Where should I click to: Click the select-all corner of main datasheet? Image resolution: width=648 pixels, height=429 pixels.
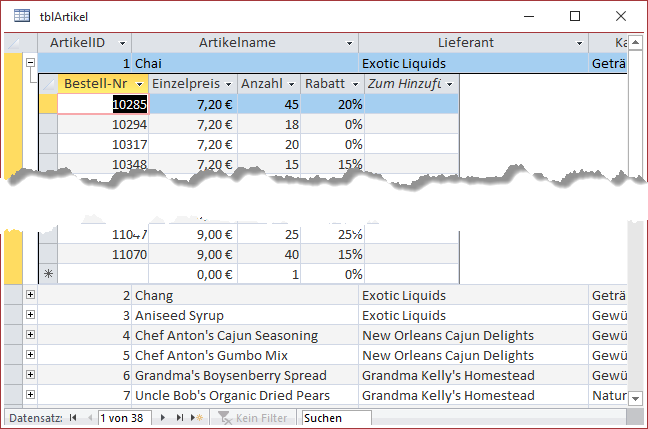[x=14, y=43]
